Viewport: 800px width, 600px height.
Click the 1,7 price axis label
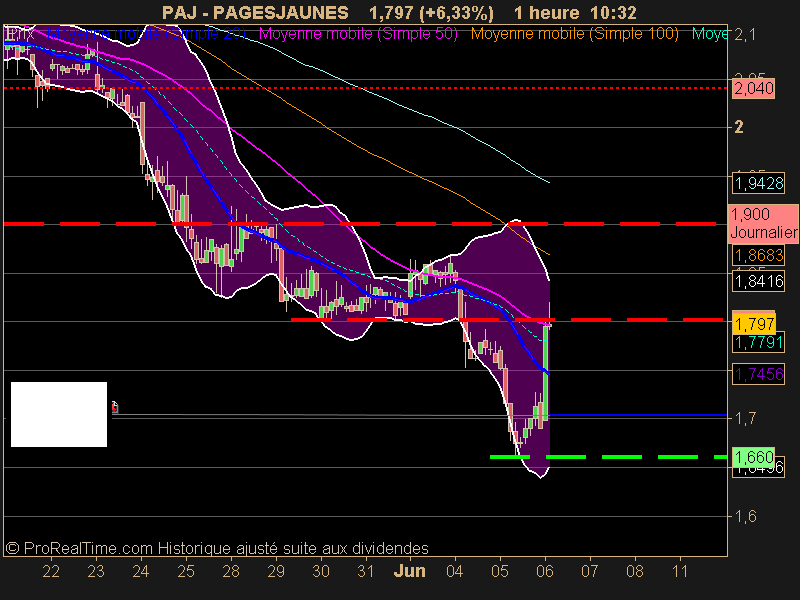click(x=745, y=419)
